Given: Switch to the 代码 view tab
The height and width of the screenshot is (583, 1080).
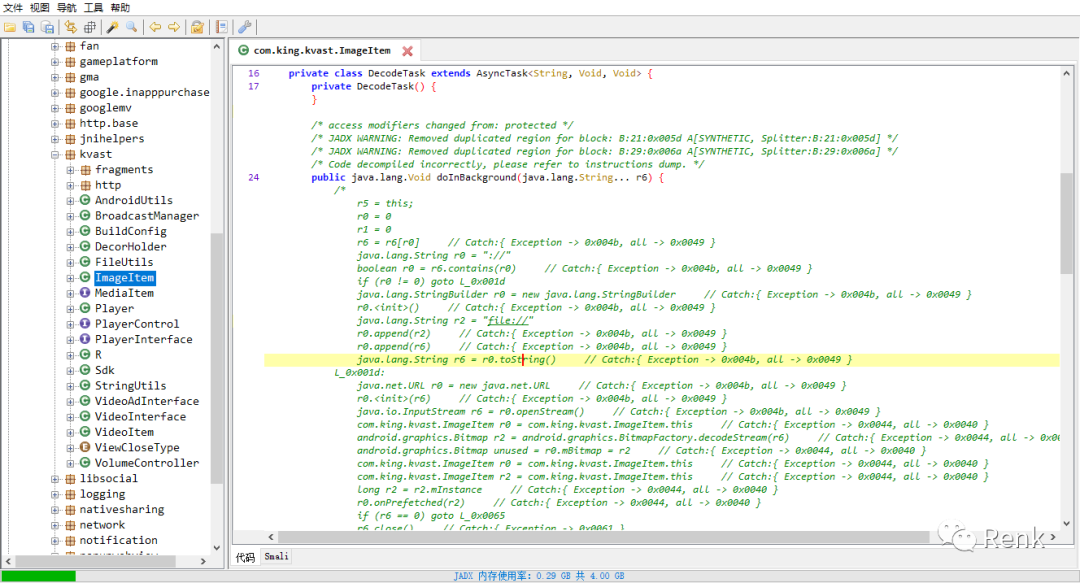Looking at the screenshot, I should [x=245, y=557].
